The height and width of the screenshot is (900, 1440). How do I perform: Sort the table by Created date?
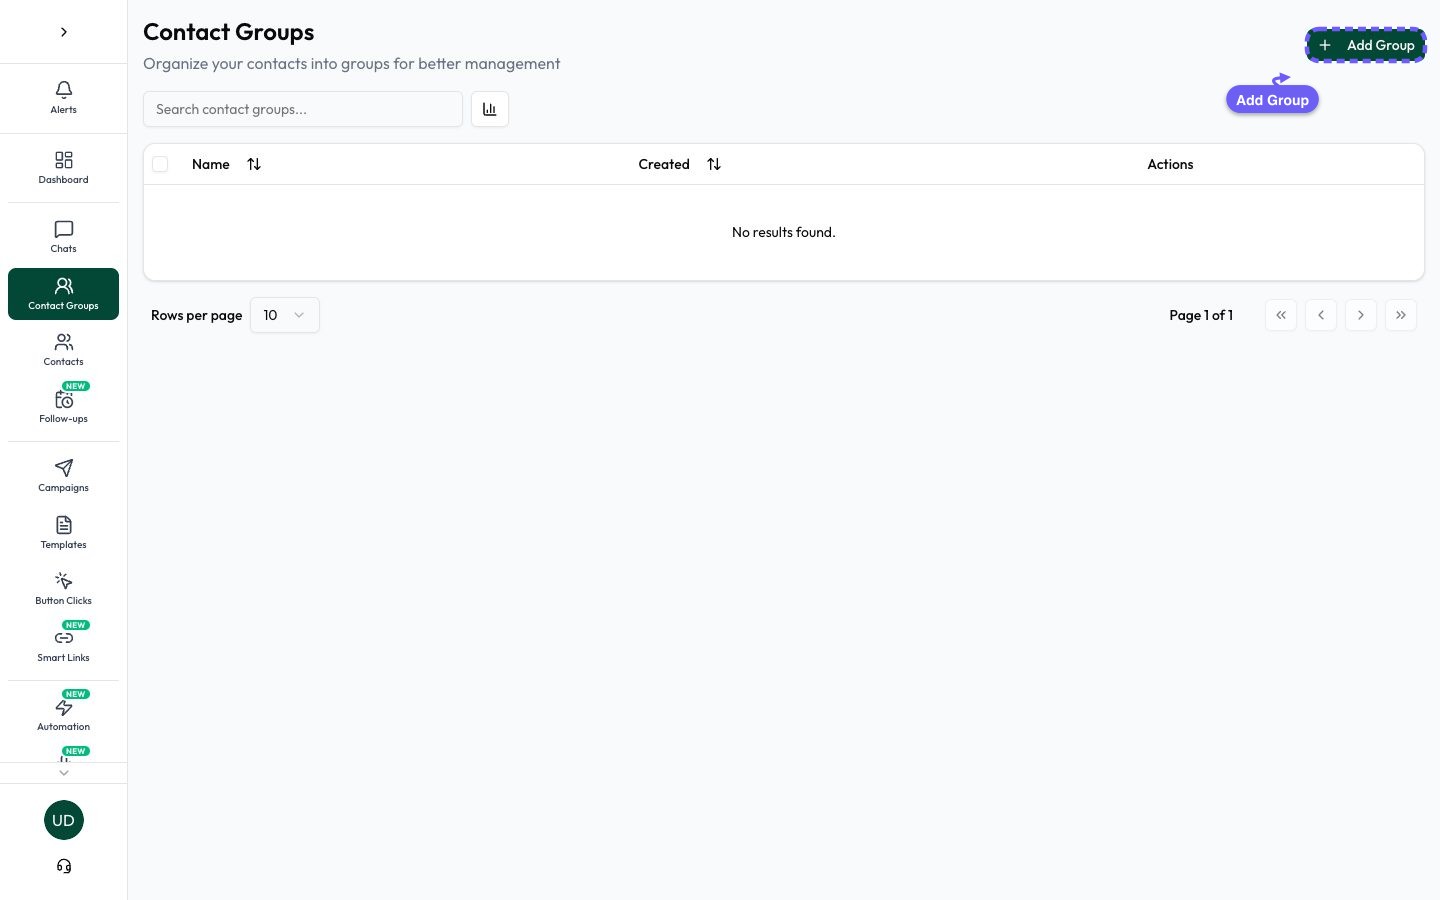pos(680,164)
